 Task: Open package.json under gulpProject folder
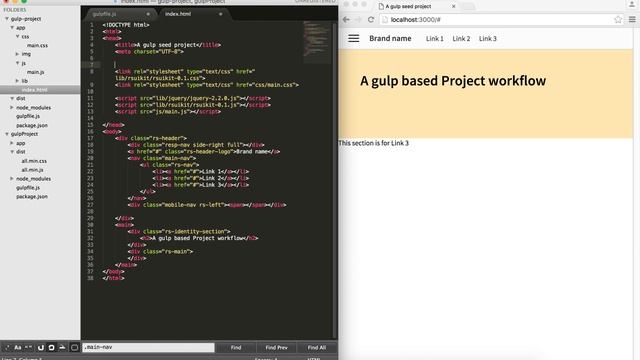(32, 196)
